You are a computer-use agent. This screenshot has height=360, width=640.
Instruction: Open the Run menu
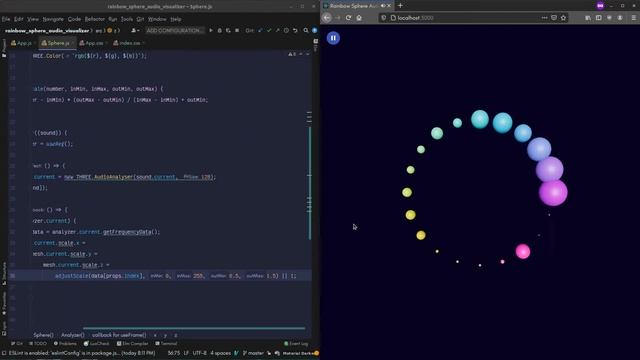pos(113,19)
